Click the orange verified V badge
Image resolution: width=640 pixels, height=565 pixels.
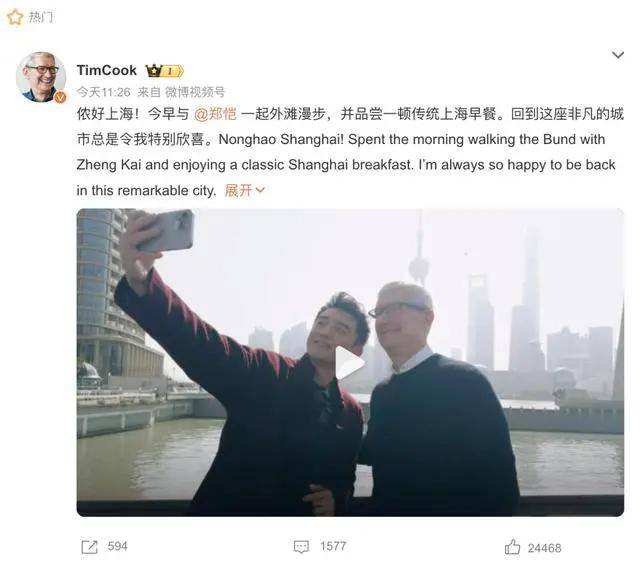click(x=60, y=97)
